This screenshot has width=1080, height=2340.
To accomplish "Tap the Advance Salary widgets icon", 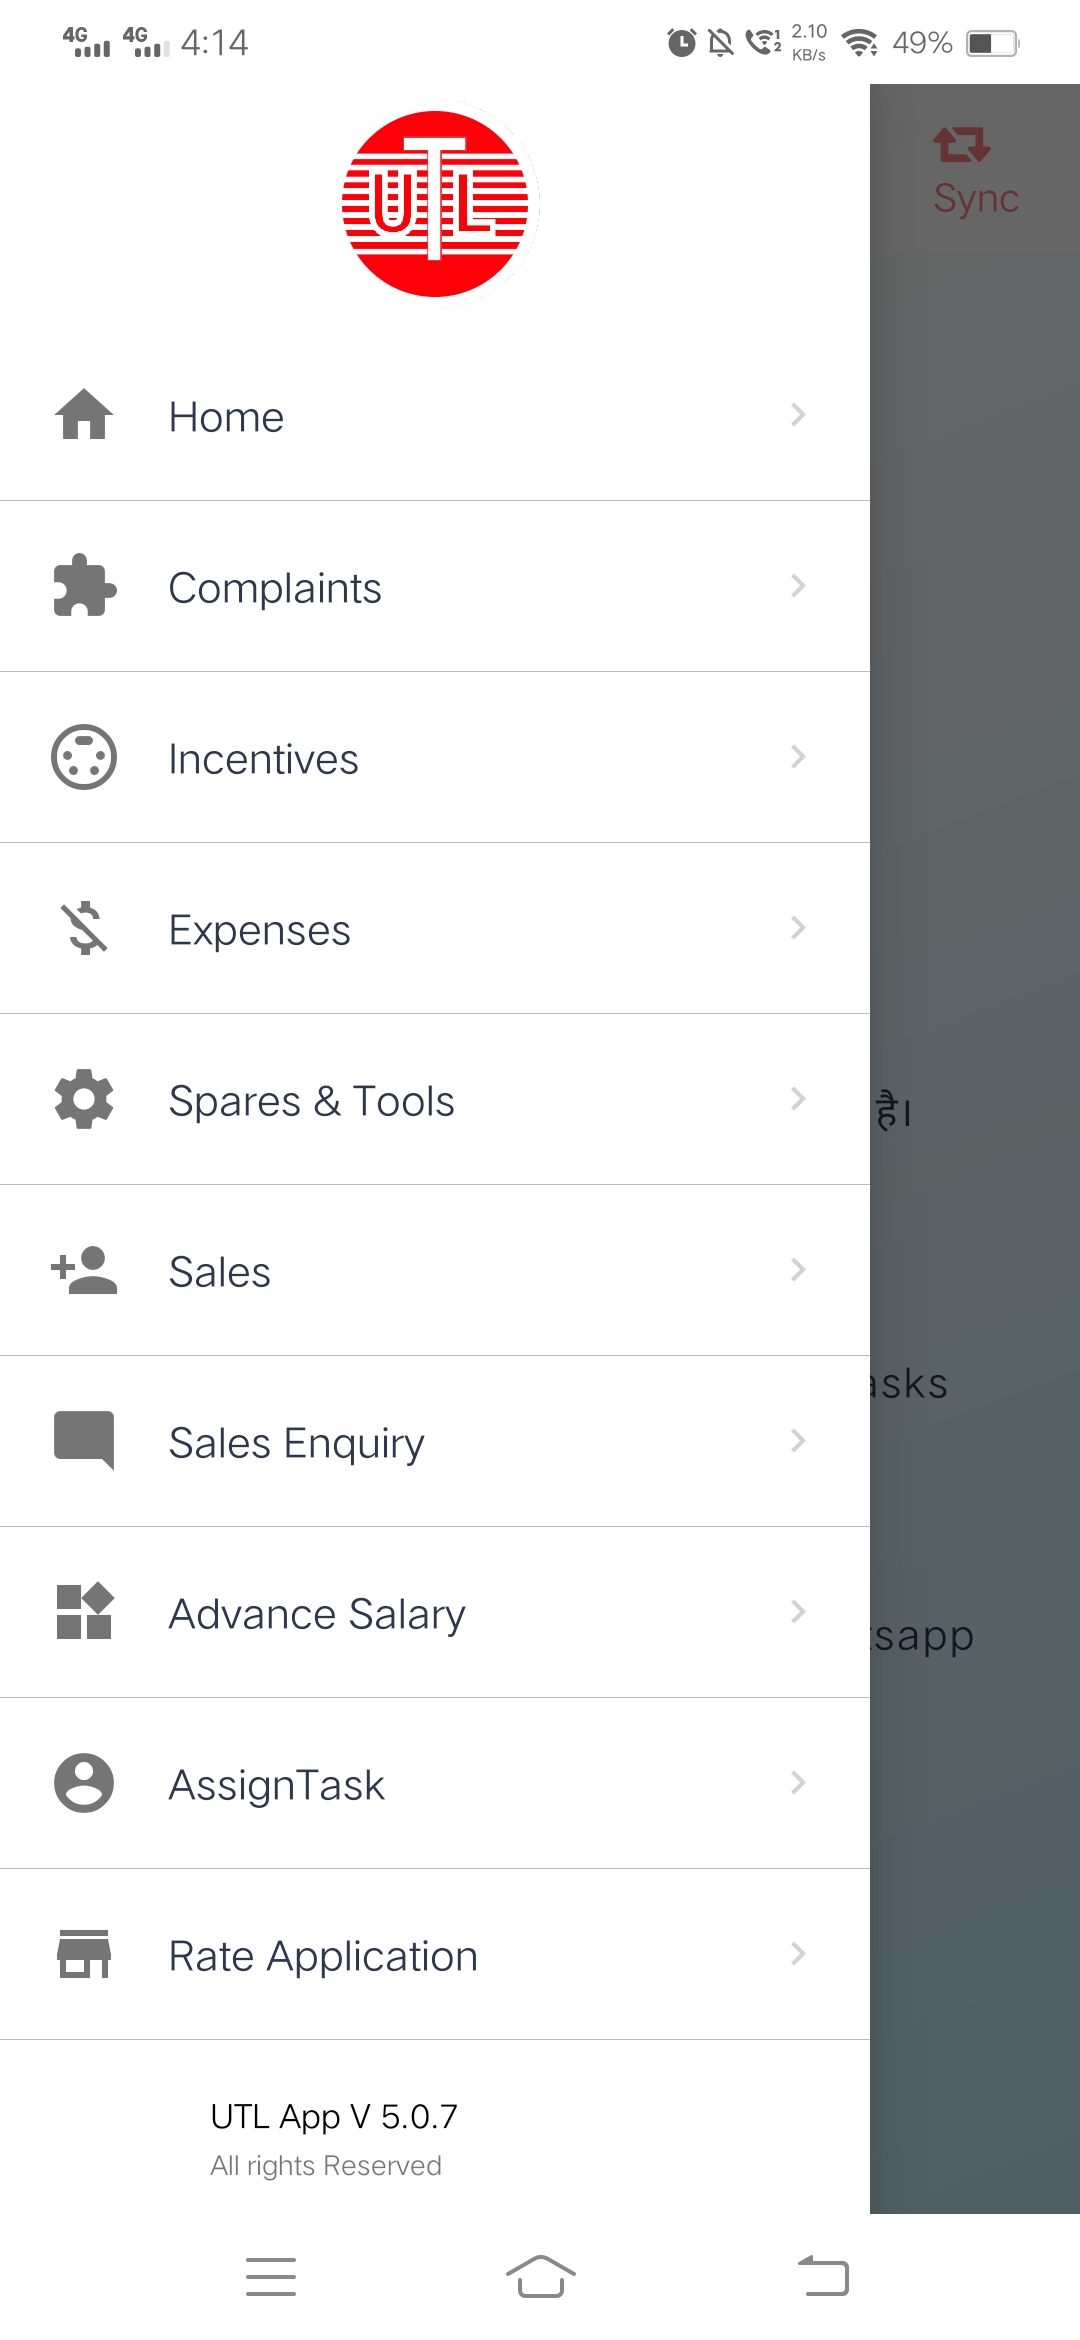I will coord(84,1612).
